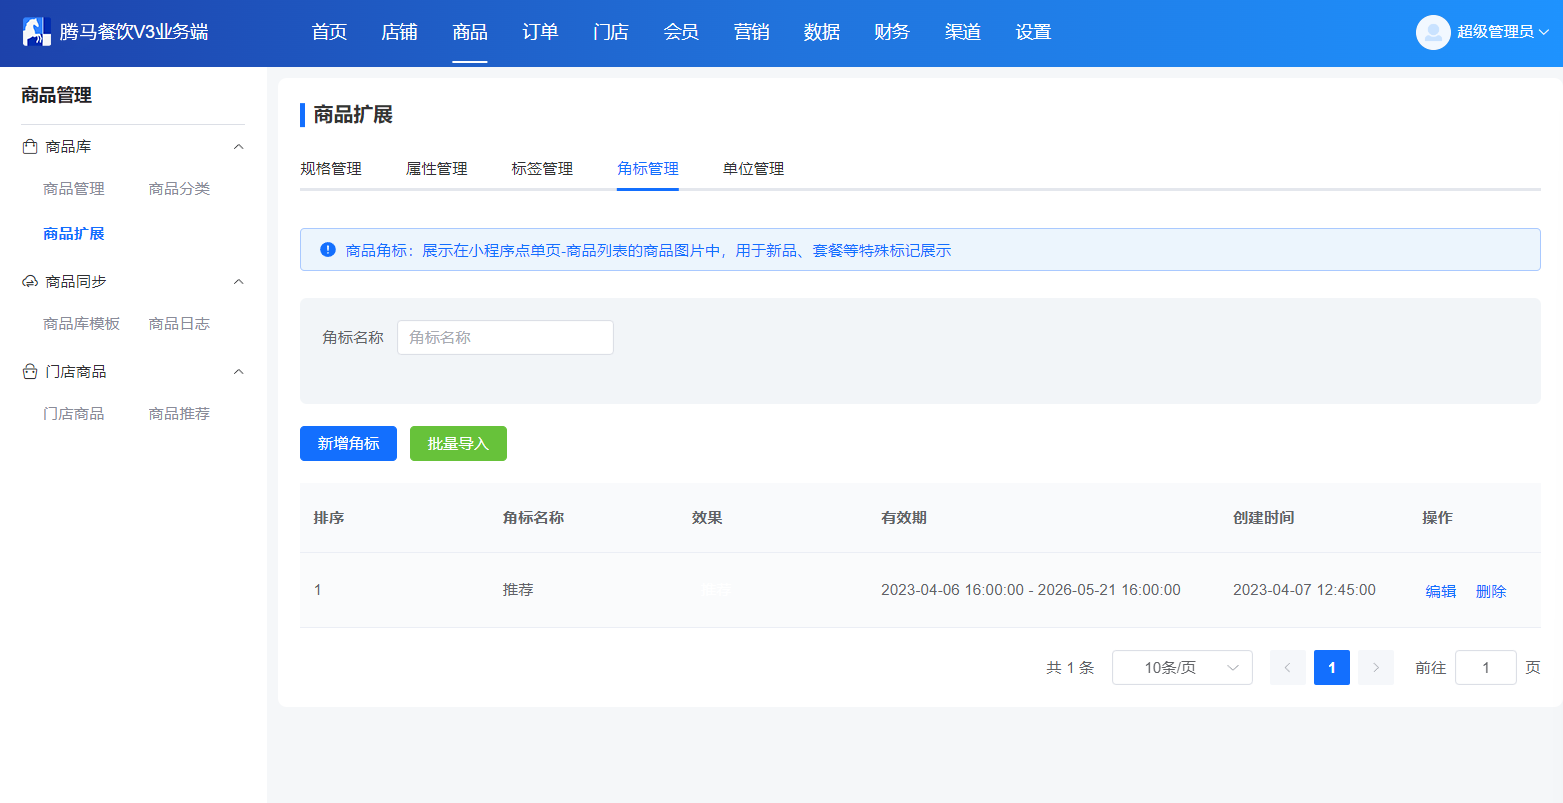
Task: Click 编辑 link for 推荐 row
Action: pos(1441,591)
